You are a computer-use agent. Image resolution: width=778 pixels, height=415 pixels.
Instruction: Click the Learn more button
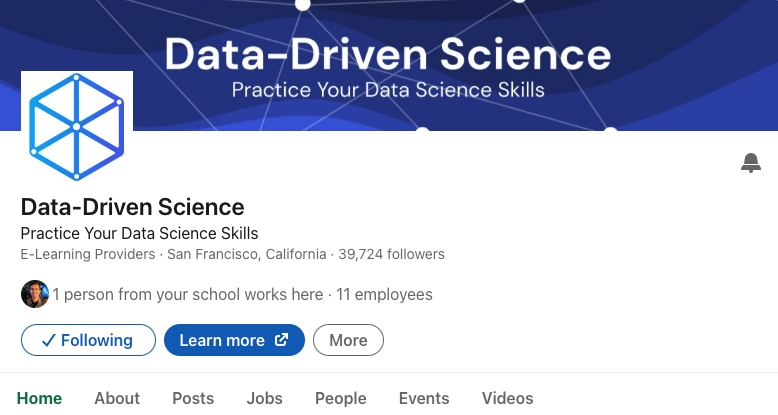tap(234, 340)
